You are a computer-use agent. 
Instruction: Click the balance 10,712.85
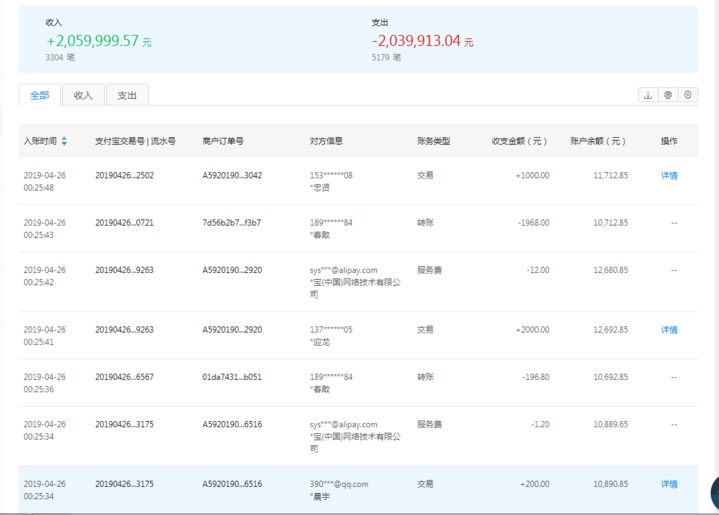(611, 223)
